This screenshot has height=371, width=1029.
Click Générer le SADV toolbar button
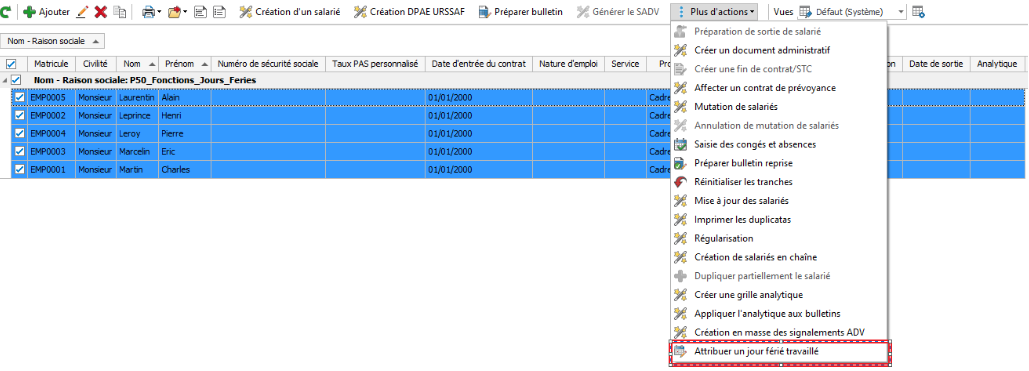point(618,12)
